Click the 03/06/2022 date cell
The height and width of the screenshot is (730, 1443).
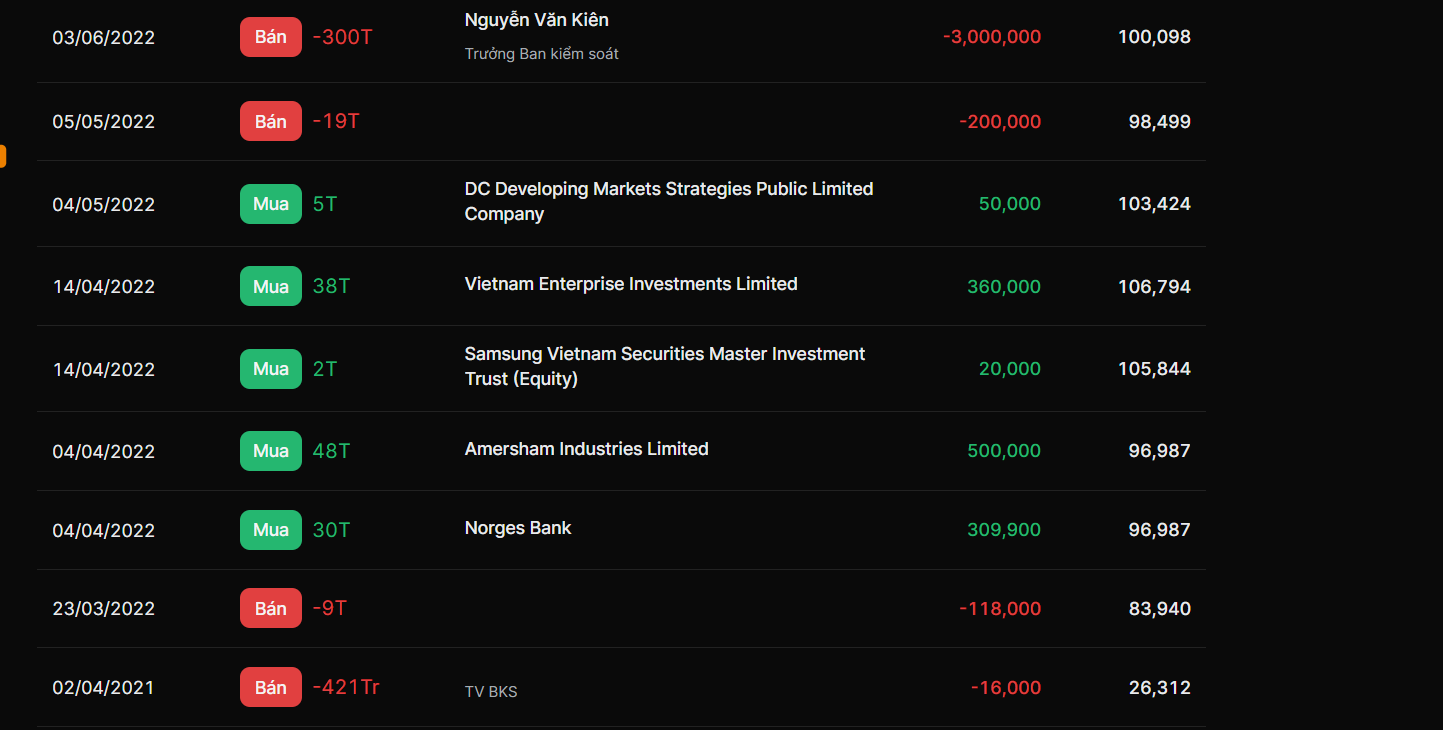pyautogui.click(x=104, y=38)
